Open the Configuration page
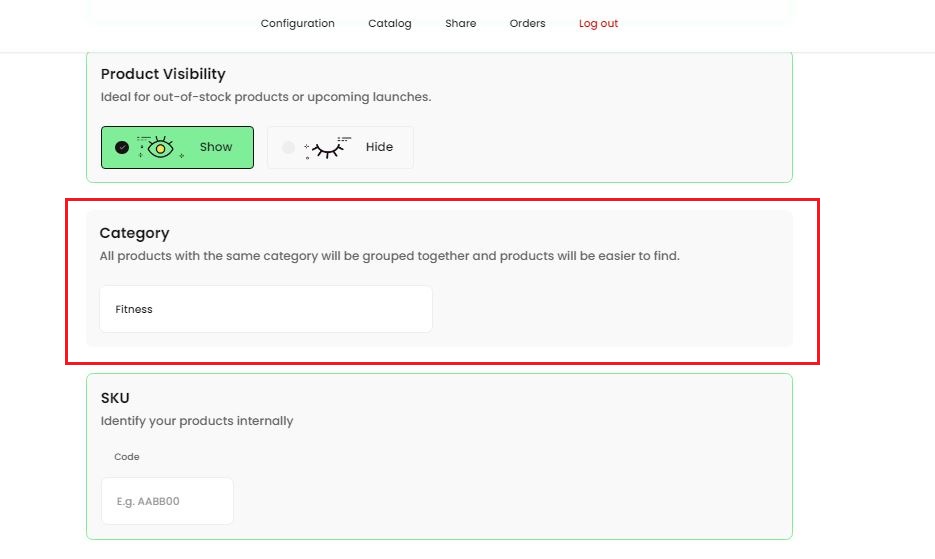Viewport: 935px width, 559px height. (297, 23)
